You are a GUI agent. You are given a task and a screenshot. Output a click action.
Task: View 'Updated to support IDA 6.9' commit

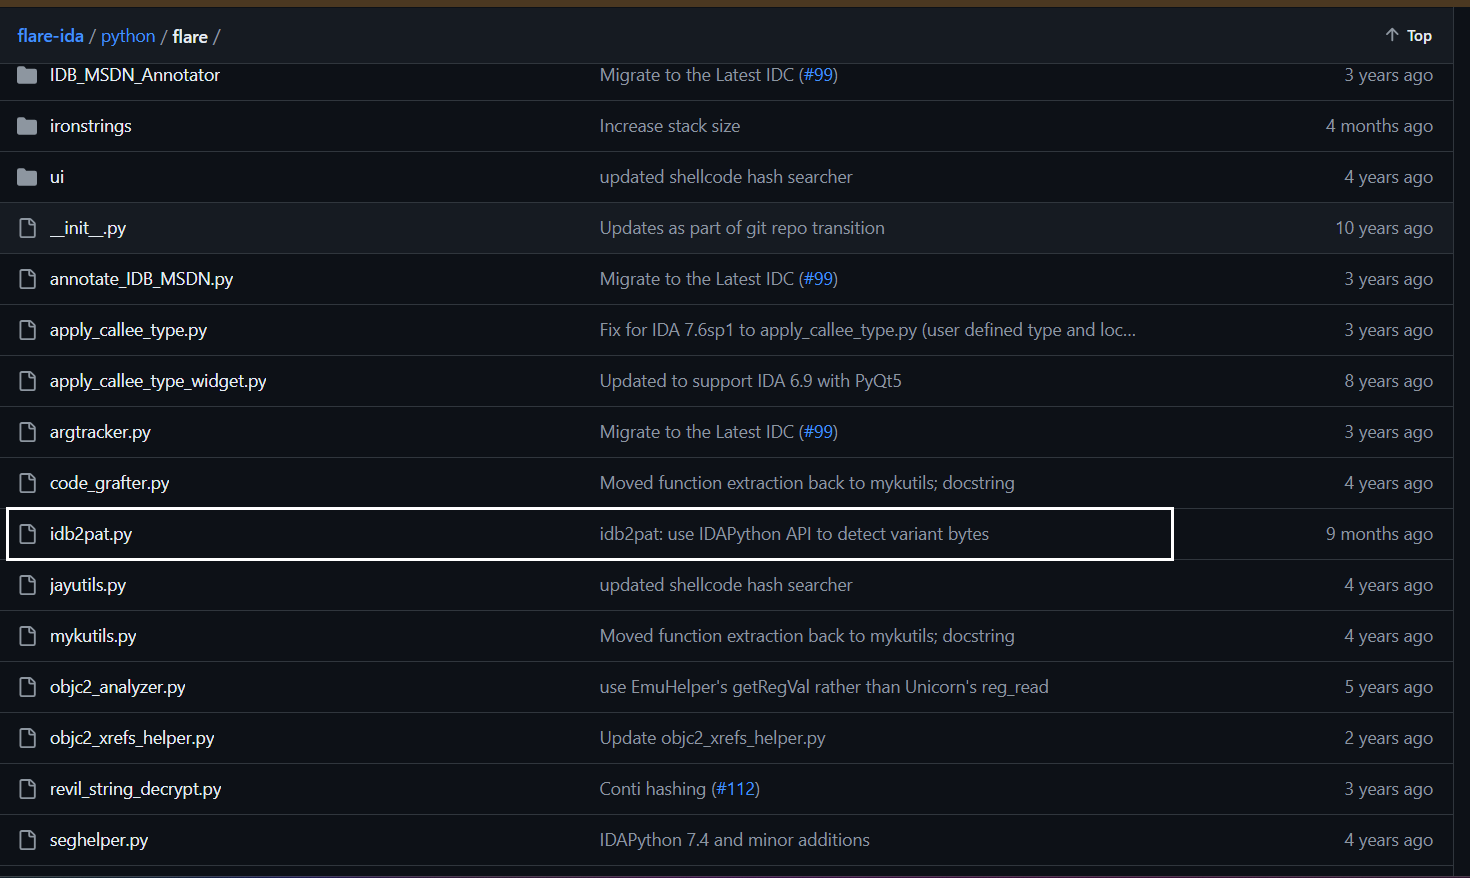point(750,381)
